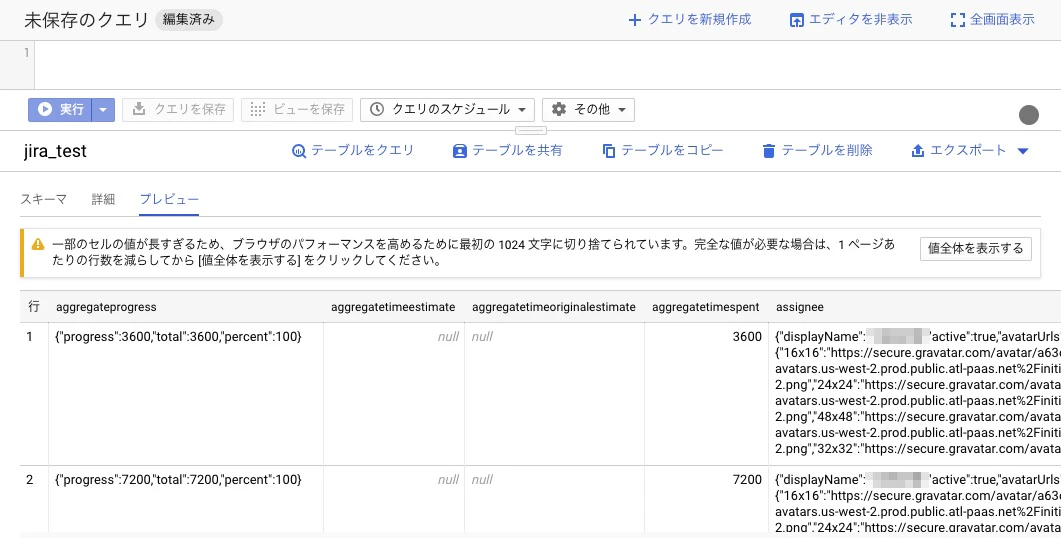Screen dimensions: 1061x538
Task: Click the gray circle status indicator
Action: pyautogui.click(x=1029, y=115)
